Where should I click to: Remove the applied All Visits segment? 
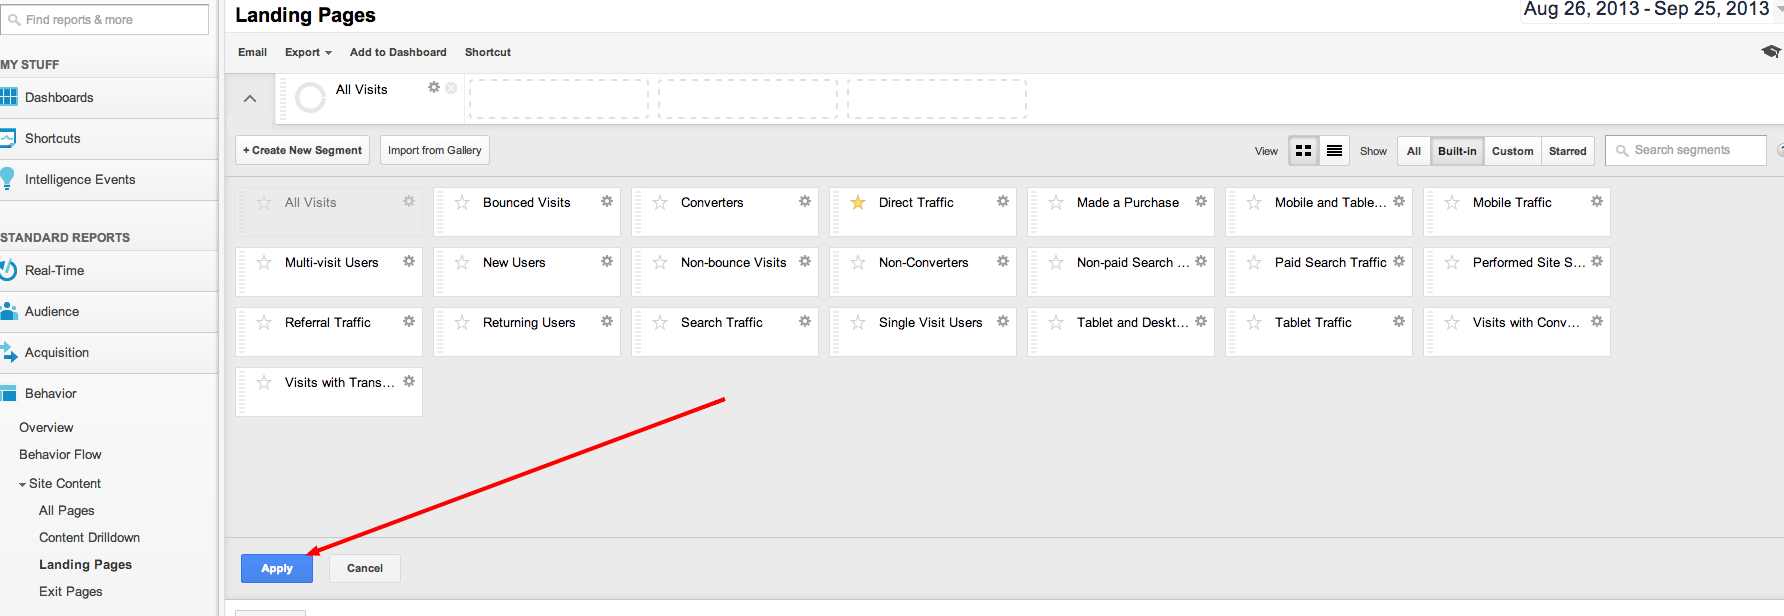pos(451,88)
